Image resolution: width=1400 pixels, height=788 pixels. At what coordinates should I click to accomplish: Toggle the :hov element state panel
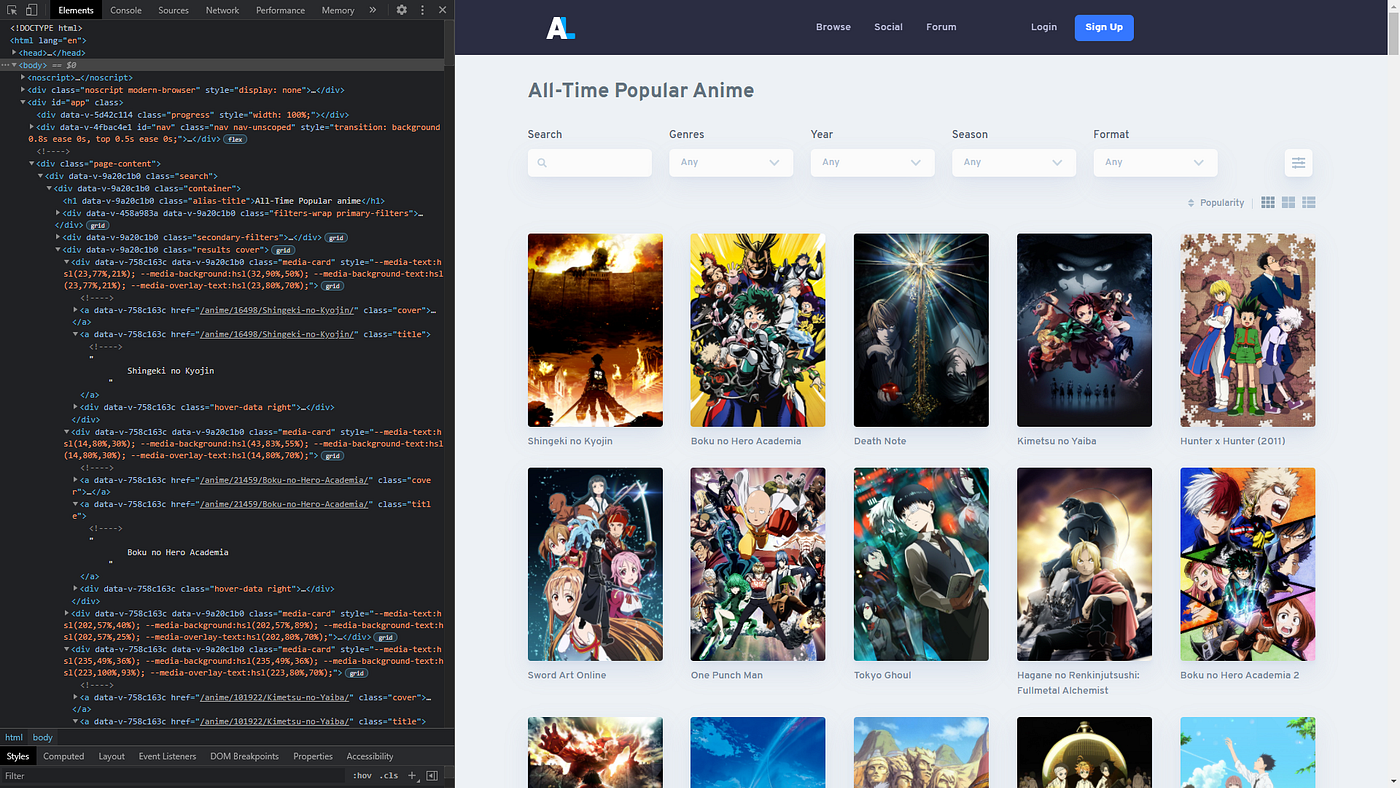point(362,776)
